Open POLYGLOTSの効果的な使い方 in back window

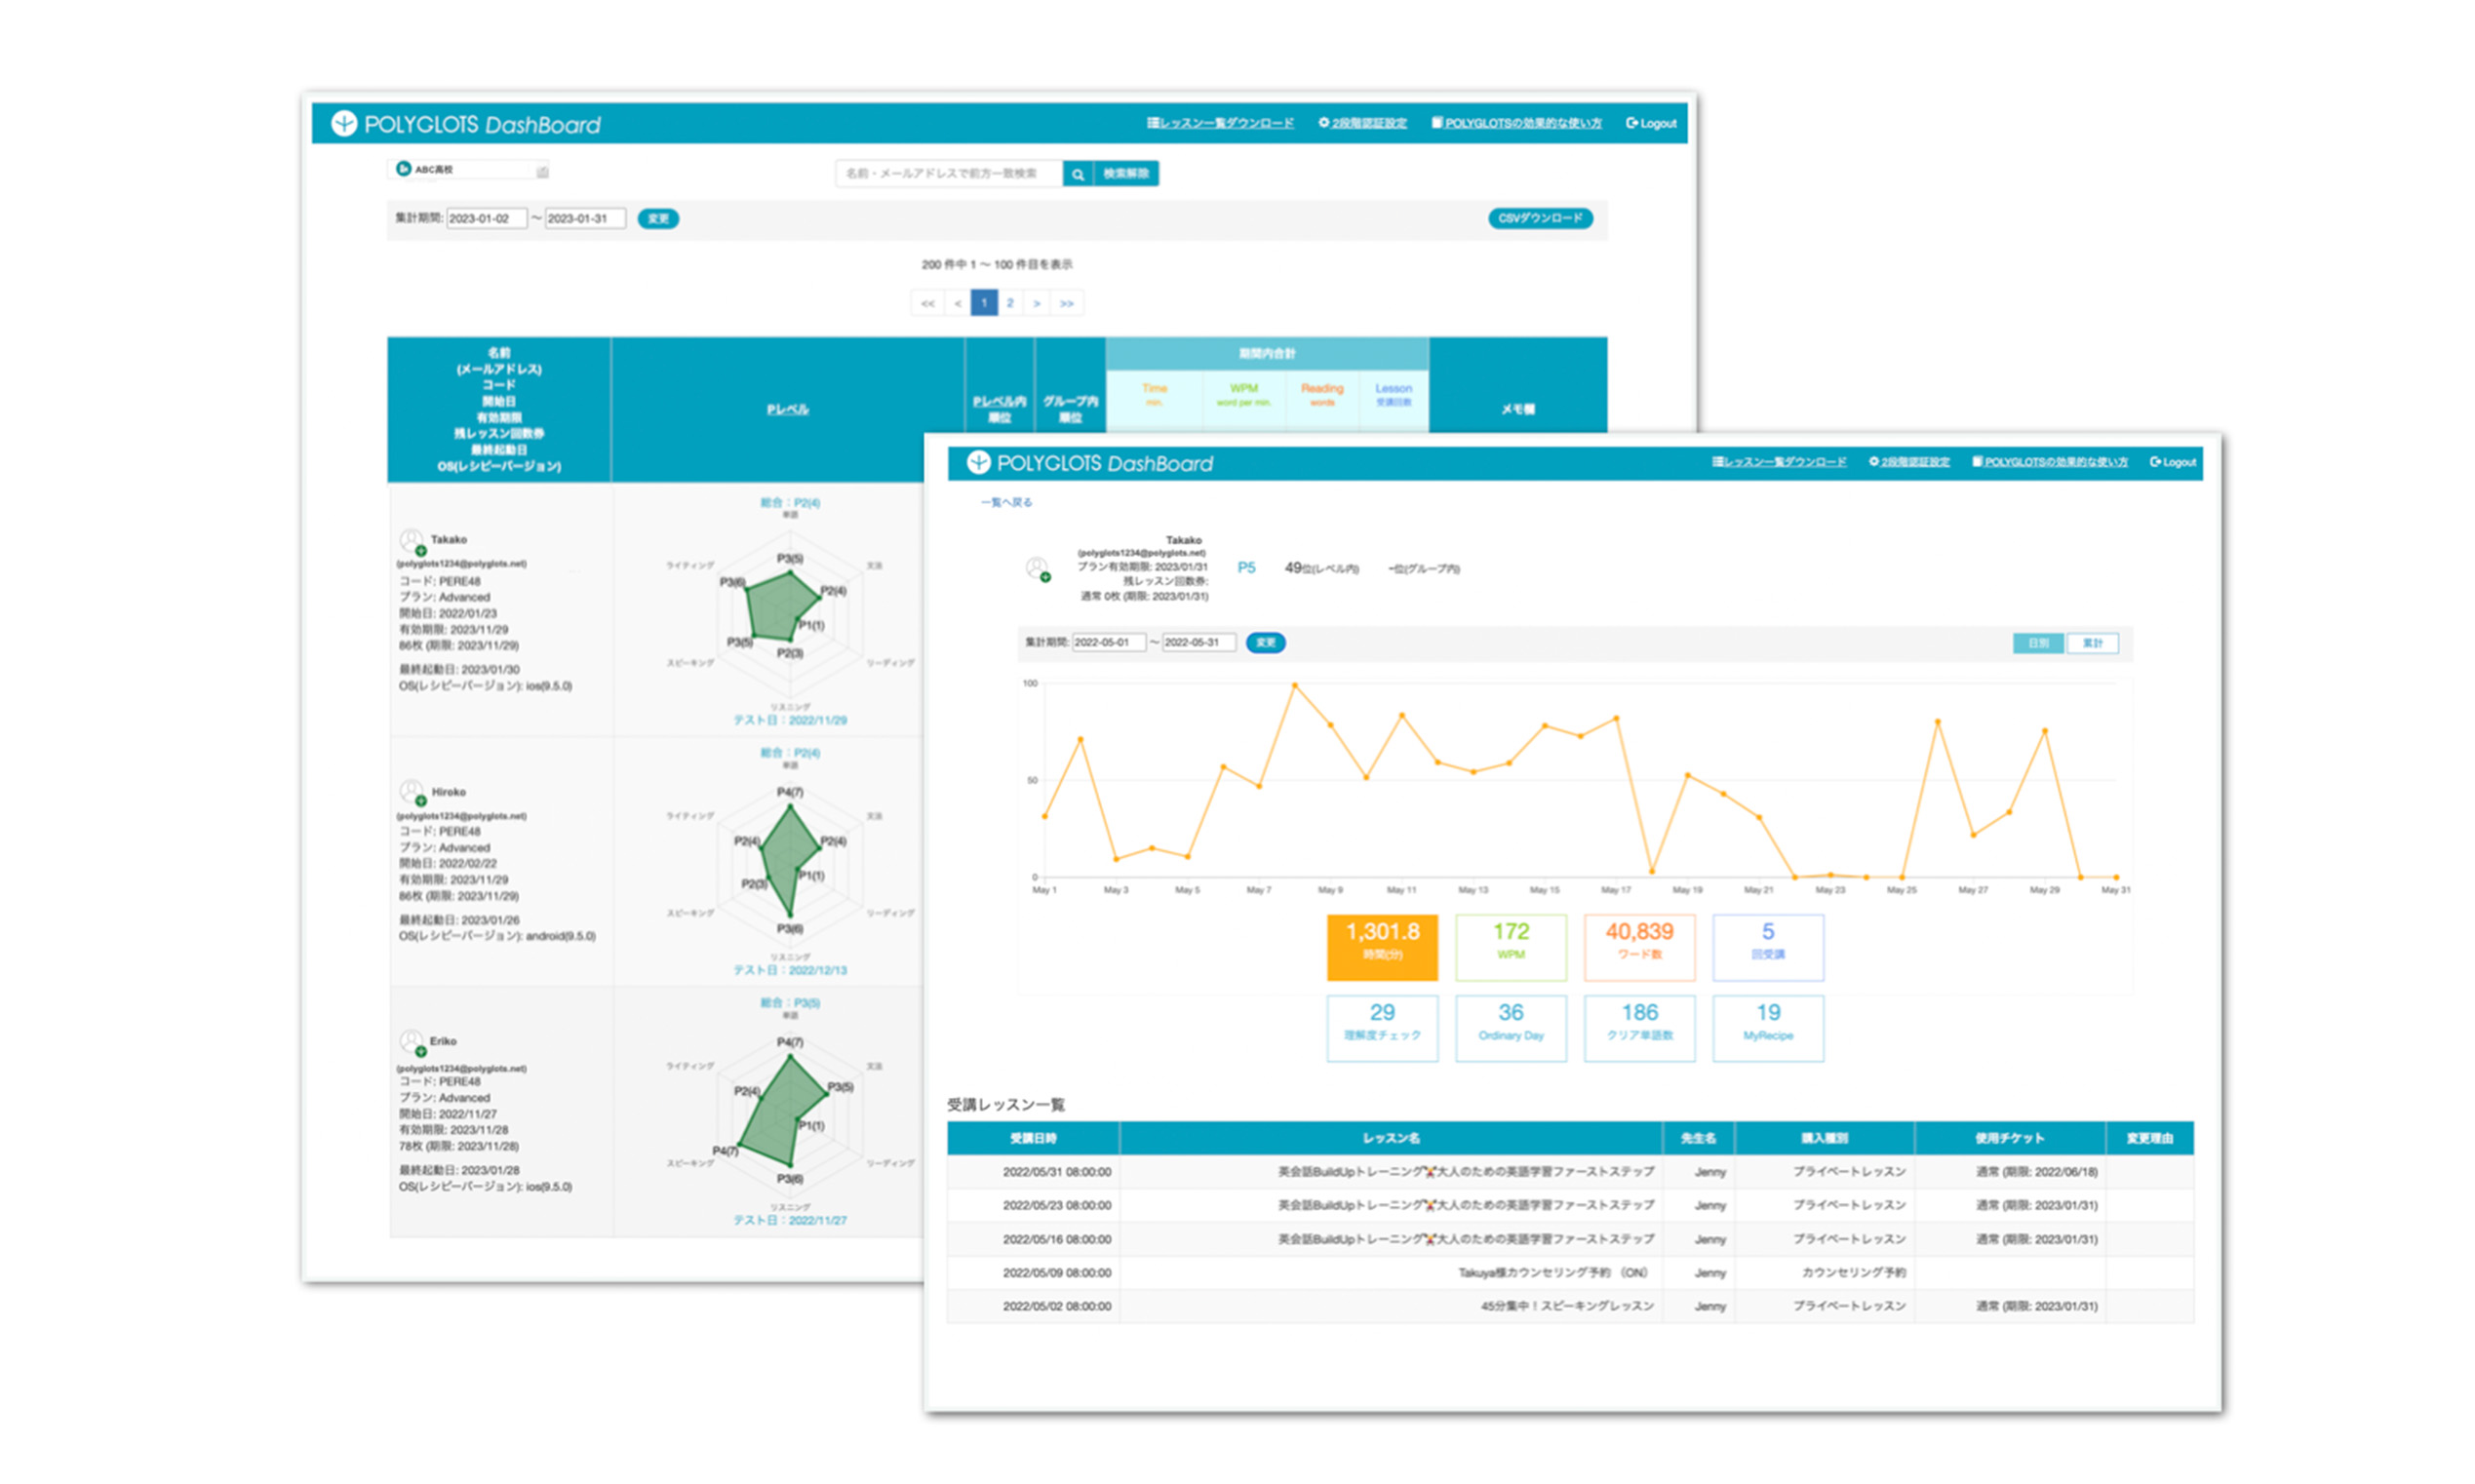coord(1516,123)
